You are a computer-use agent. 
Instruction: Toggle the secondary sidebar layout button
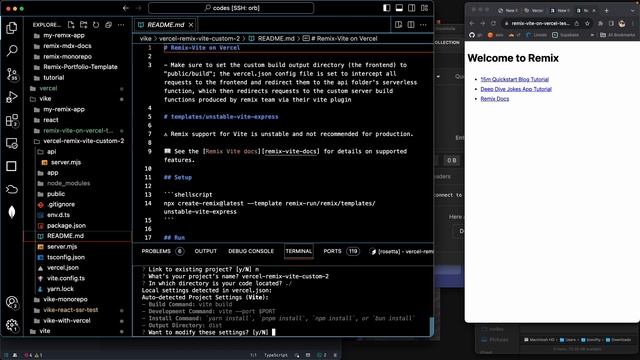(x=411, y=8)
